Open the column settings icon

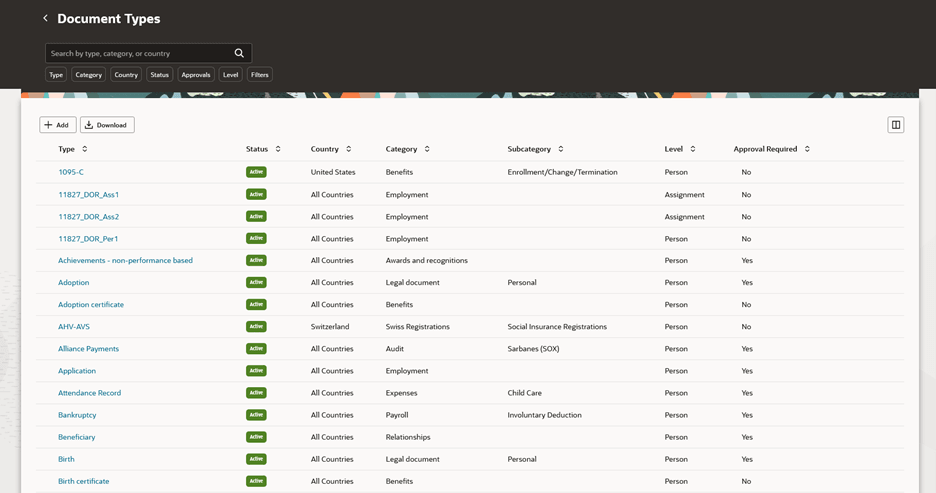point(895,125)
